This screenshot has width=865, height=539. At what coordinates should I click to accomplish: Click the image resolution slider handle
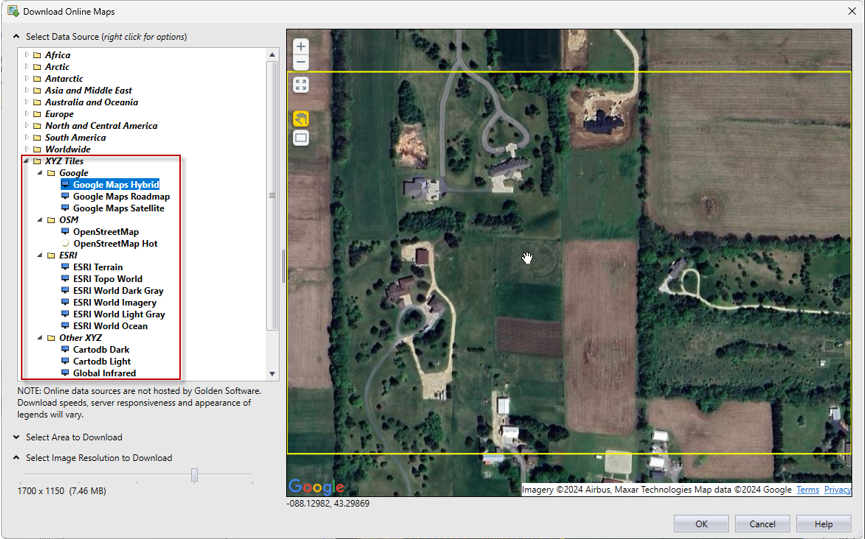click(194, 475)
